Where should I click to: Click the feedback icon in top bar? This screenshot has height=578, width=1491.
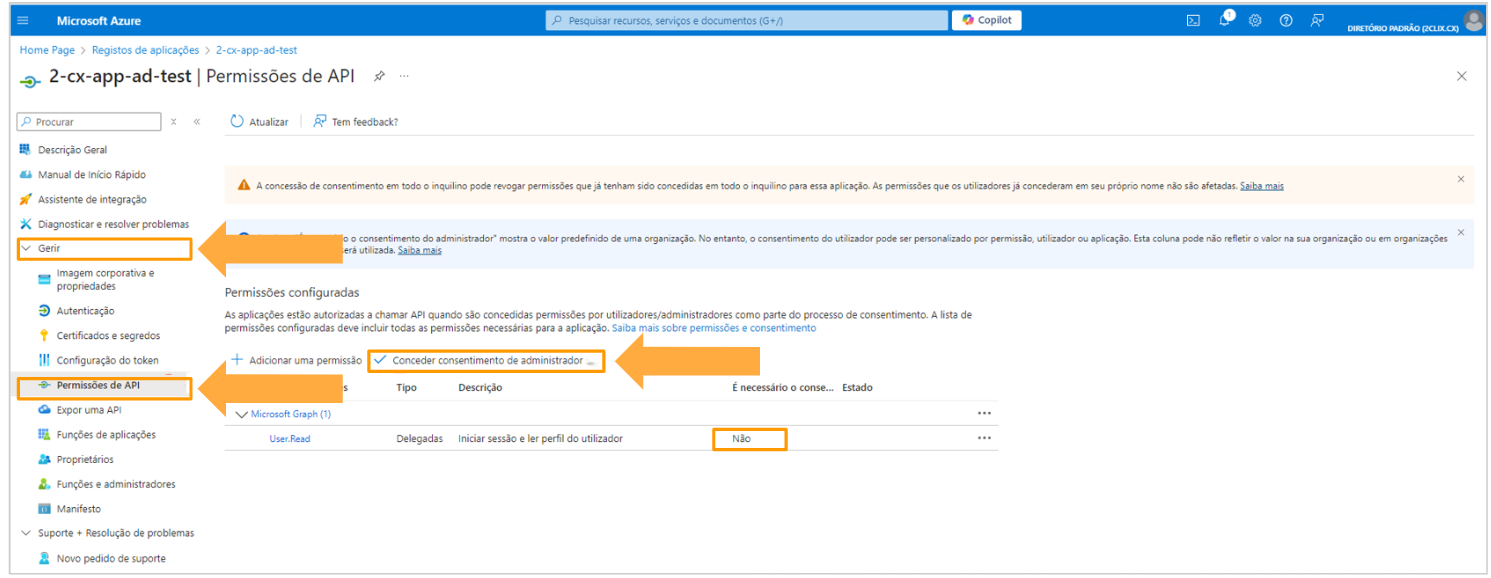click(x=1317, y=20)
